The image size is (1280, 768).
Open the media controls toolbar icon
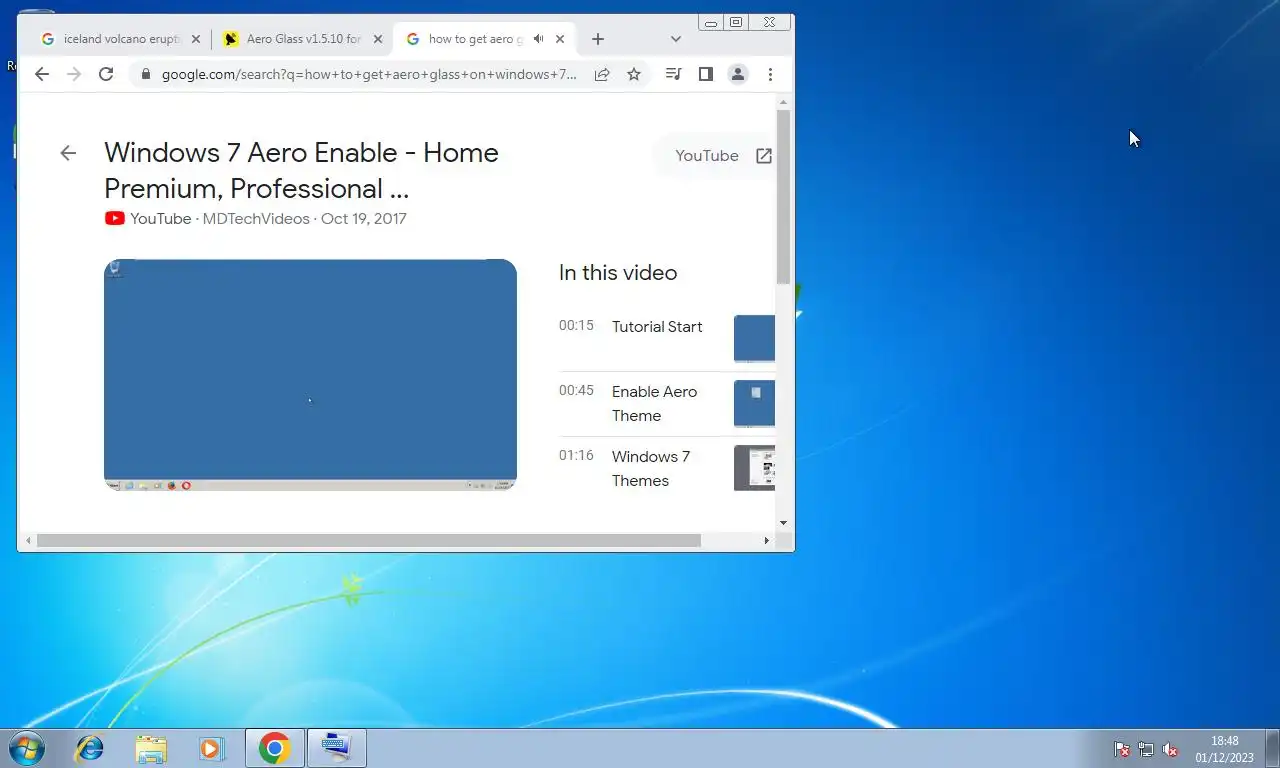tap(674, 74)
